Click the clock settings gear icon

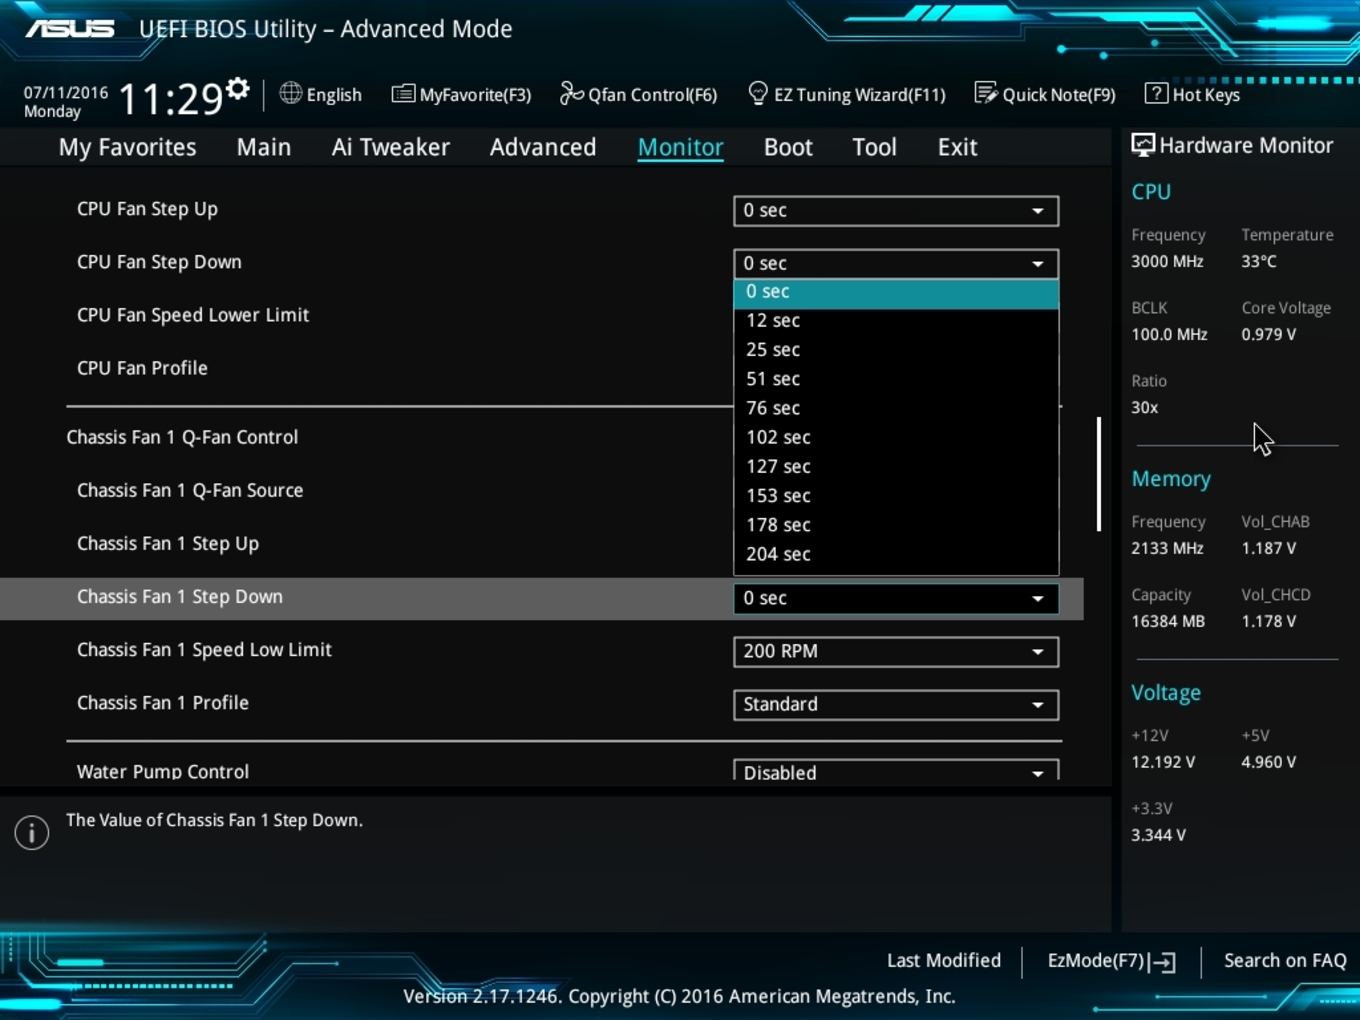237,89
